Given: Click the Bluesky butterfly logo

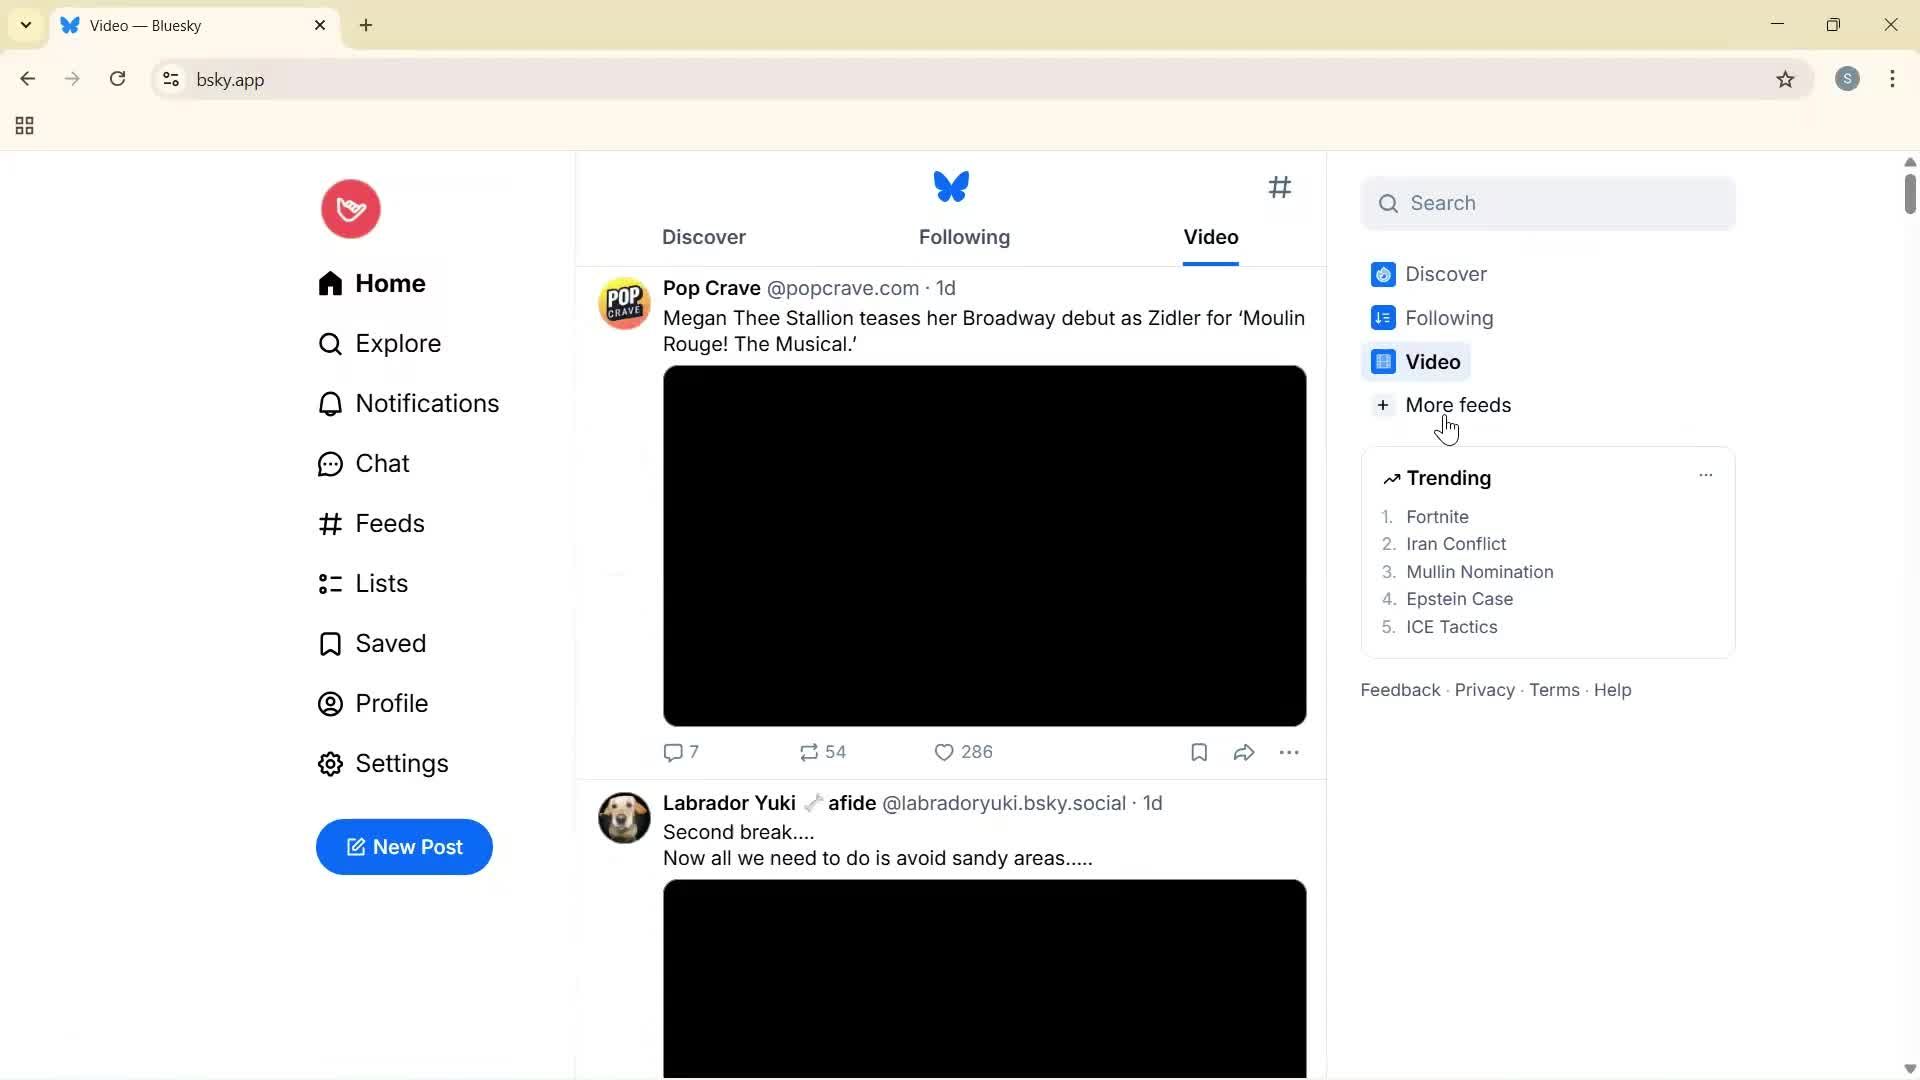Looking at the screenshot, I should click(x=950, y=186).
